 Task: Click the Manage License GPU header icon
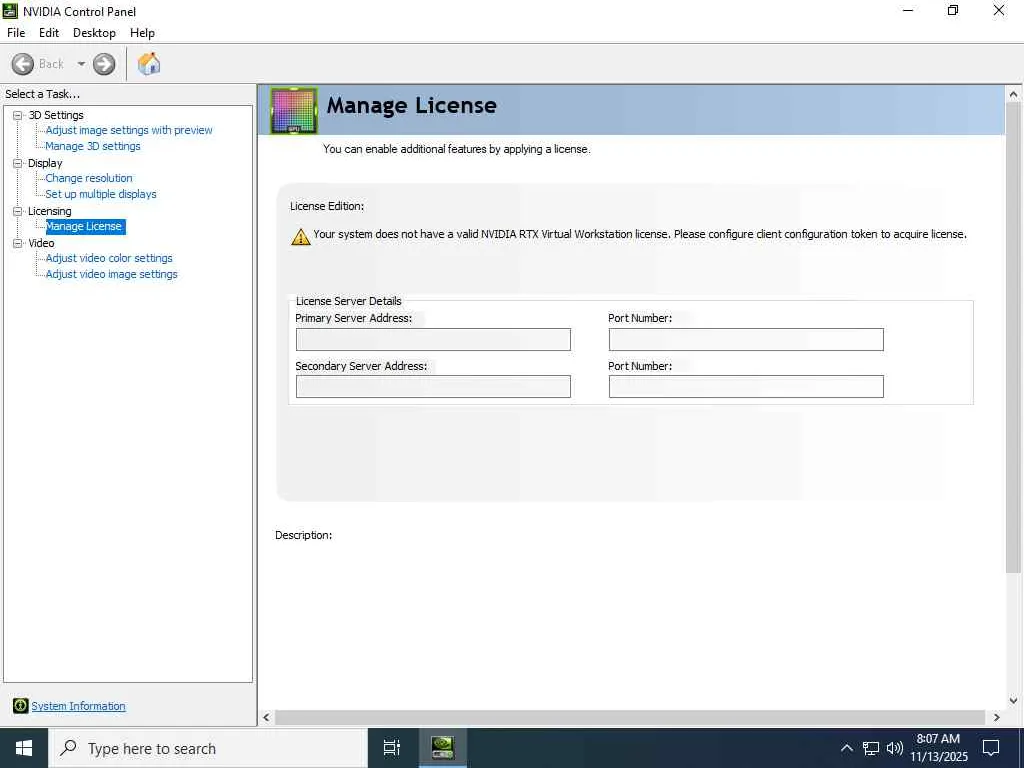coord(294,110)
